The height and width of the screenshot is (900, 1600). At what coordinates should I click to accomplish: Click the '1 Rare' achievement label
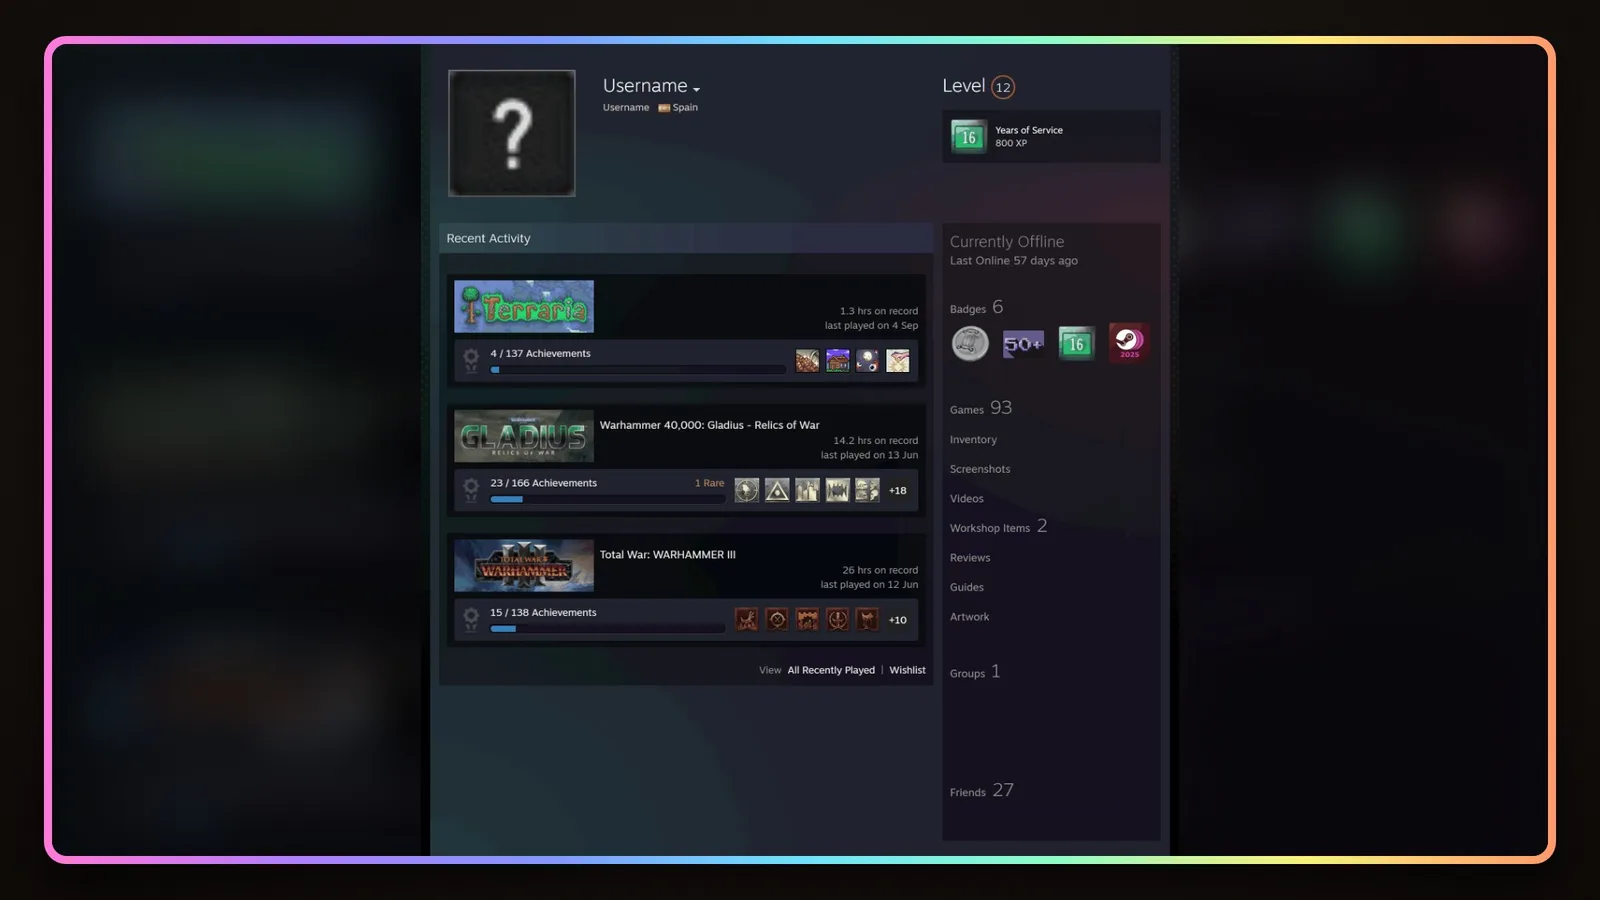[709, 483]
